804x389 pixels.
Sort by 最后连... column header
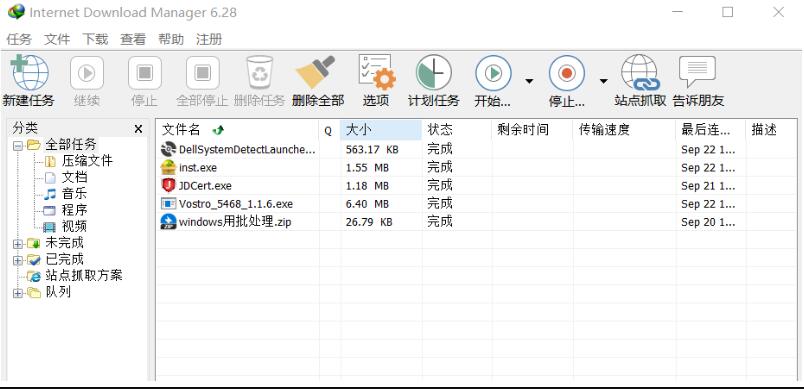tap(711, 130)
